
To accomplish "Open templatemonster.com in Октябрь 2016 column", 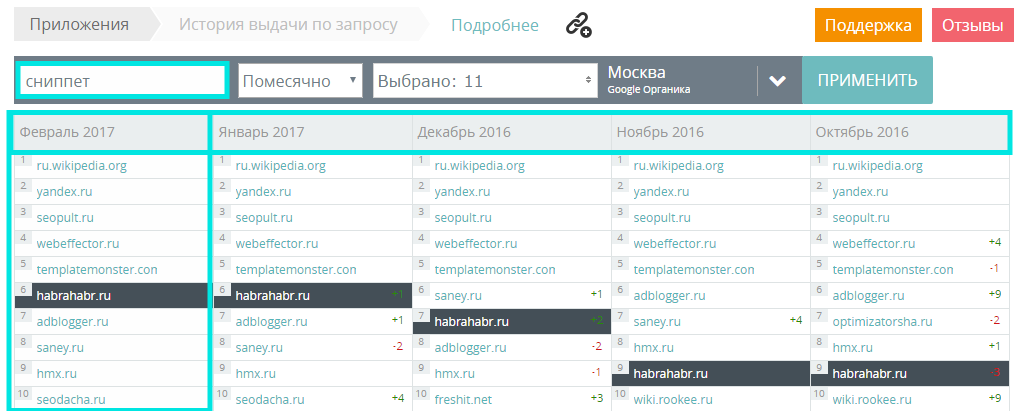I will [x=893, y=270].
